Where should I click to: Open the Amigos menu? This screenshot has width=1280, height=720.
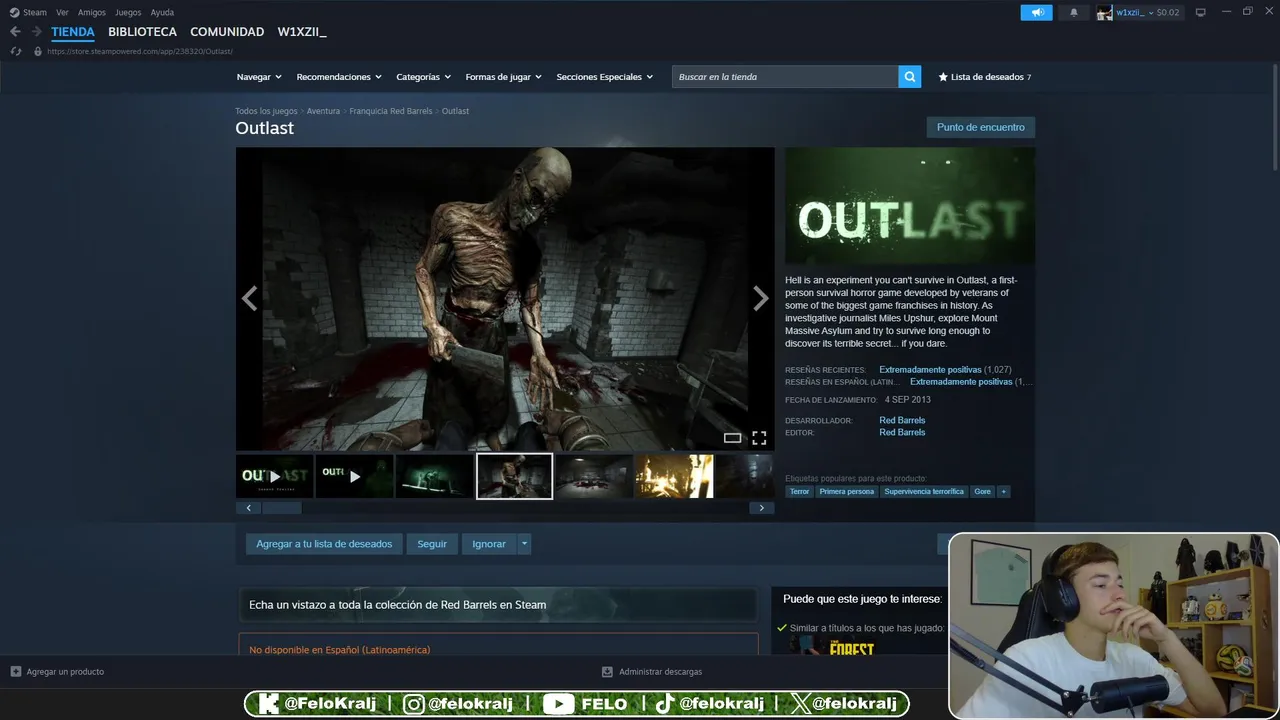pyautogui.click(x=92, y=12)
